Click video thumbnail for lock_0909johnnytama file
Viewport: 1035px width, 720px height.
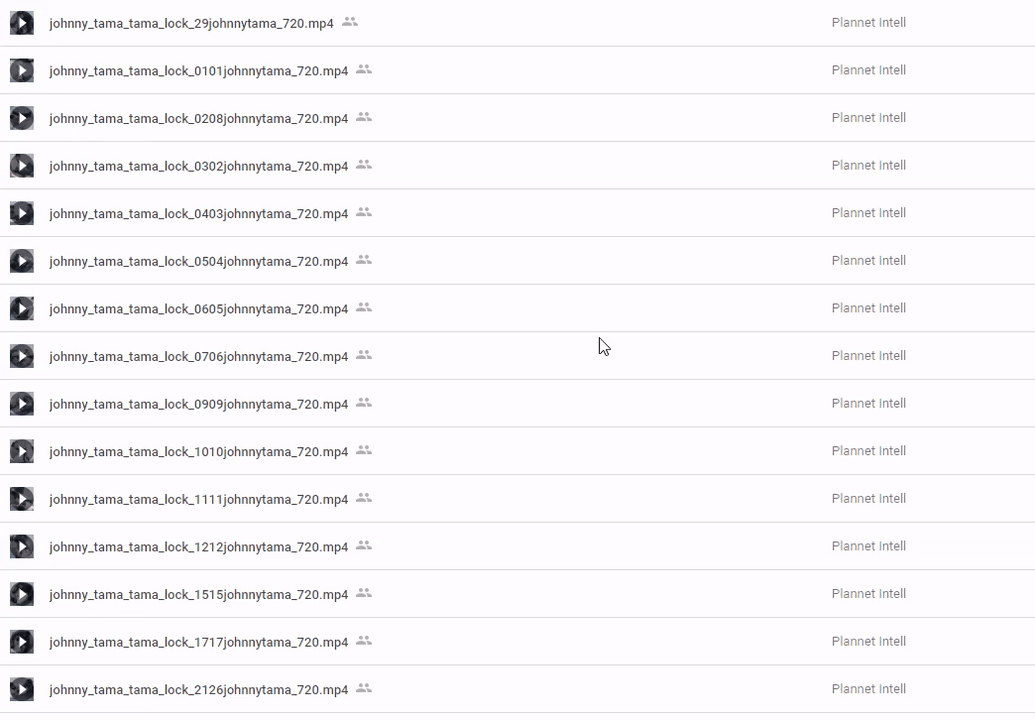tap(22, 404)
